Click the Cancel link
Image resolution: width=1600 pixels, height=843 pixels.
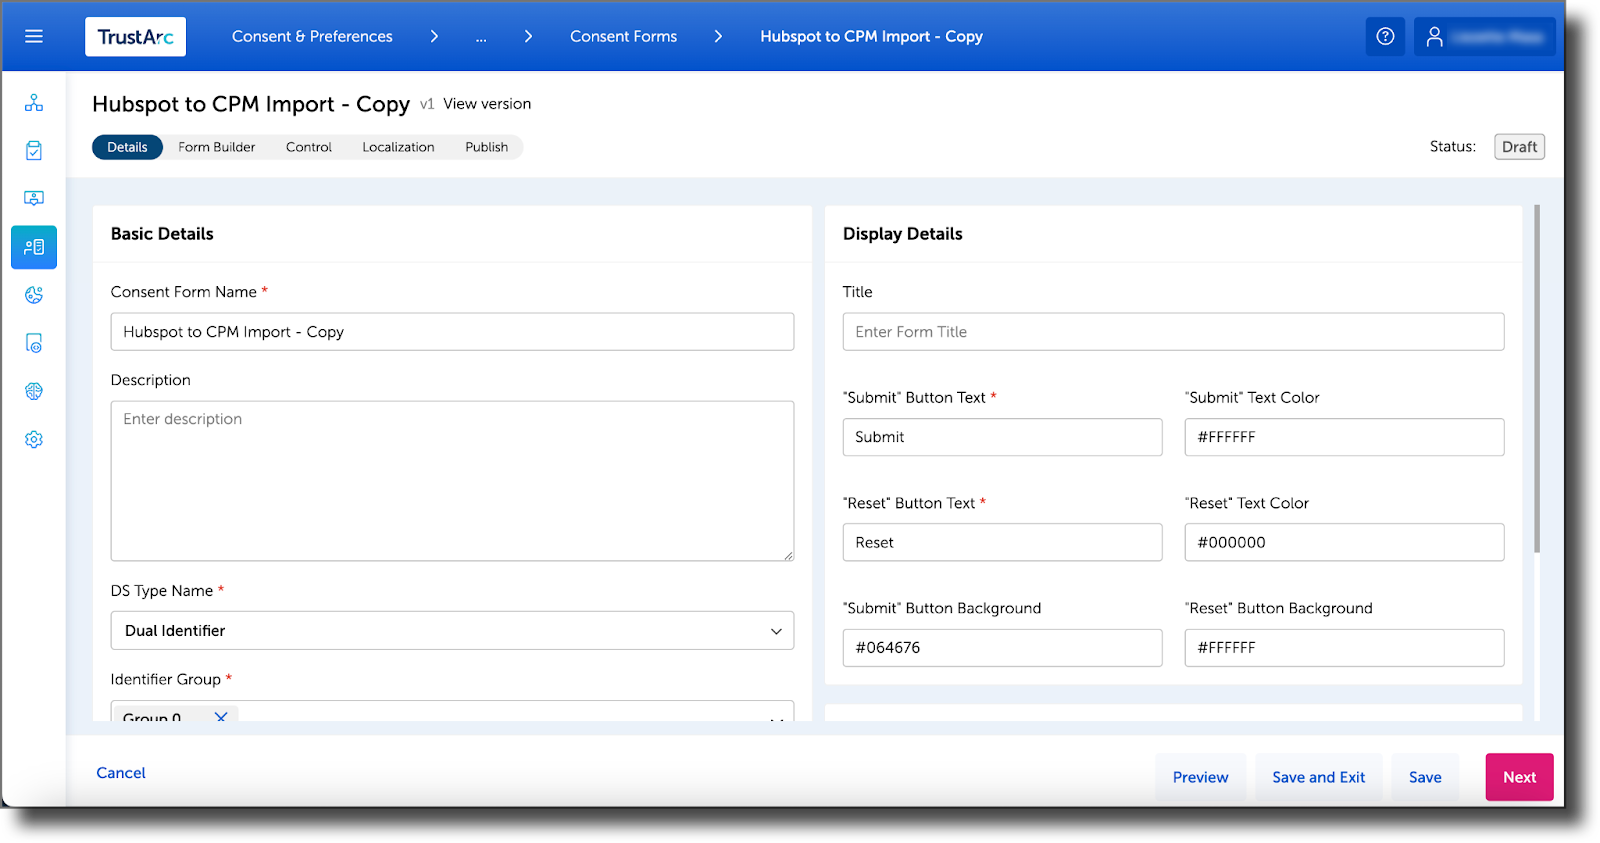click(121, 773)
